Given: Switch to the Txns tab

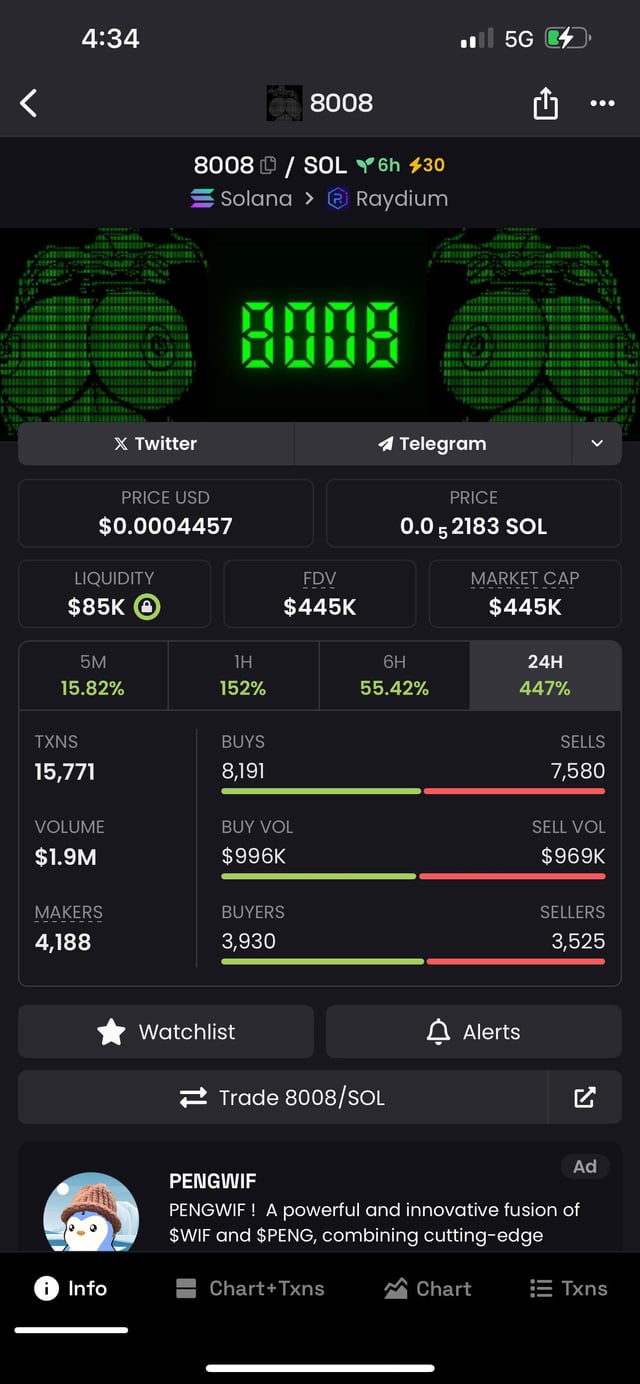Looking at the screenshot, I should (x=568, y=1289).
